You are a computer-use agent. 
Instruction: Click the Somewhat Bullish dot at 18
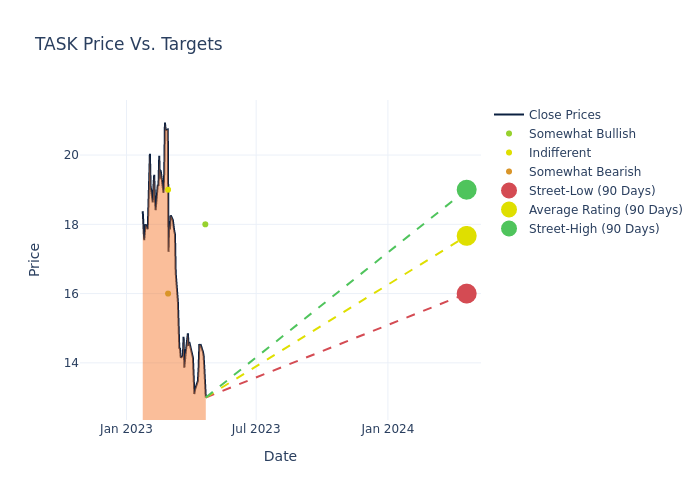pyautogui.click(x=205, y=224)
